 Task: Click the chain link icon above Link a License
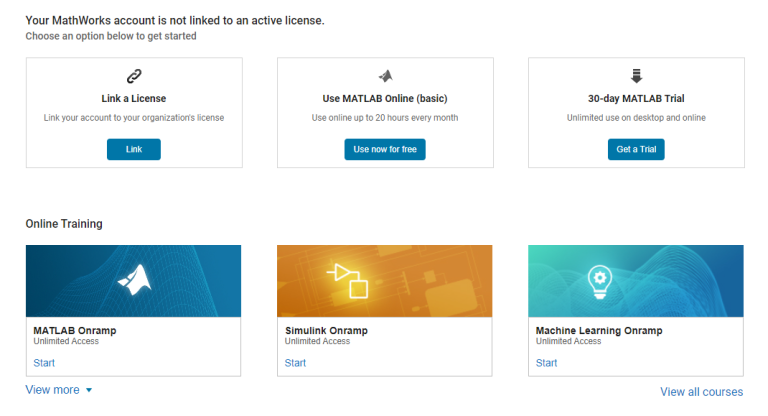pyautogui.click(x=134, y=76)
